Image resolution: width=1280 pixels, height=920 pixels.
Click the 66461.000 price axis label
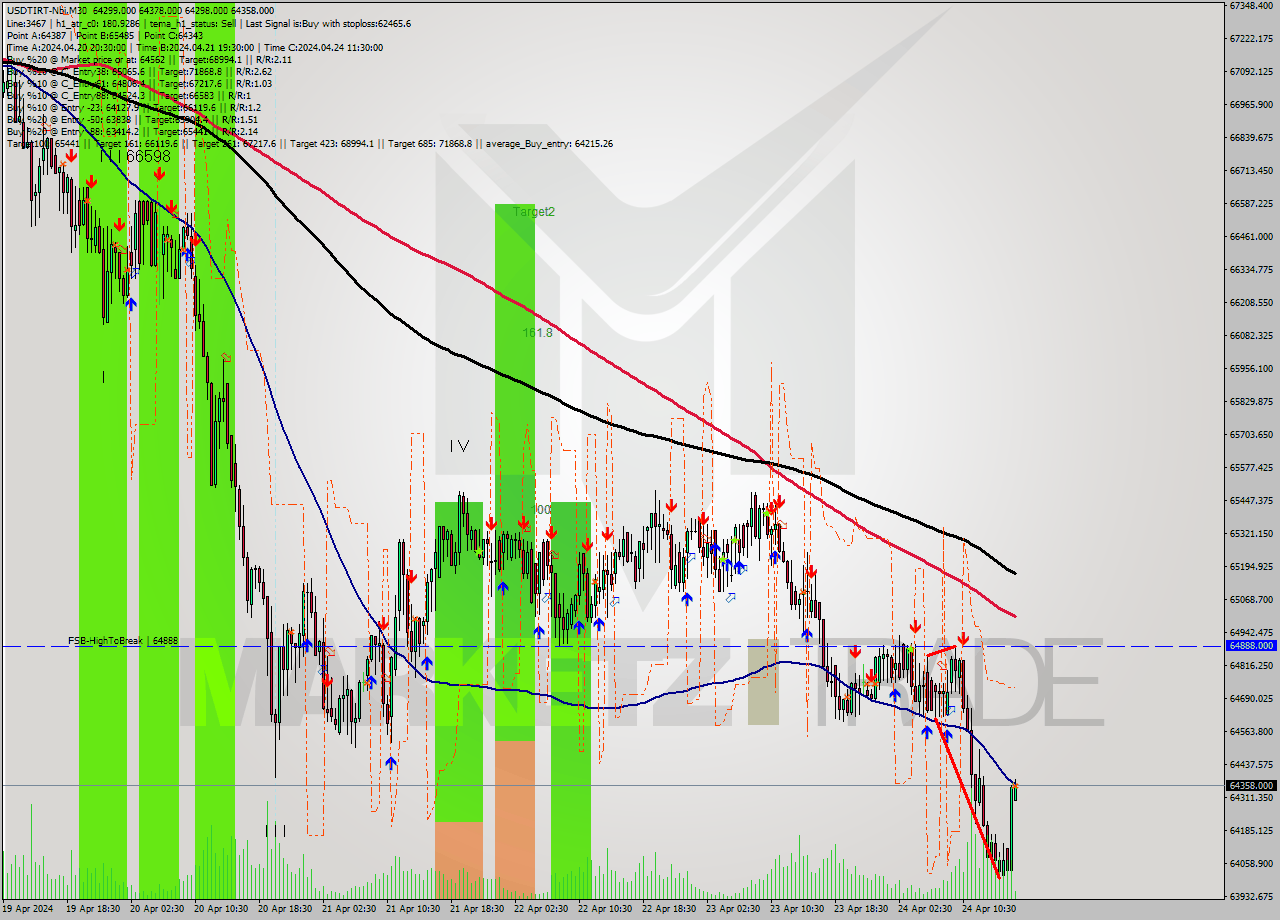1251,236
